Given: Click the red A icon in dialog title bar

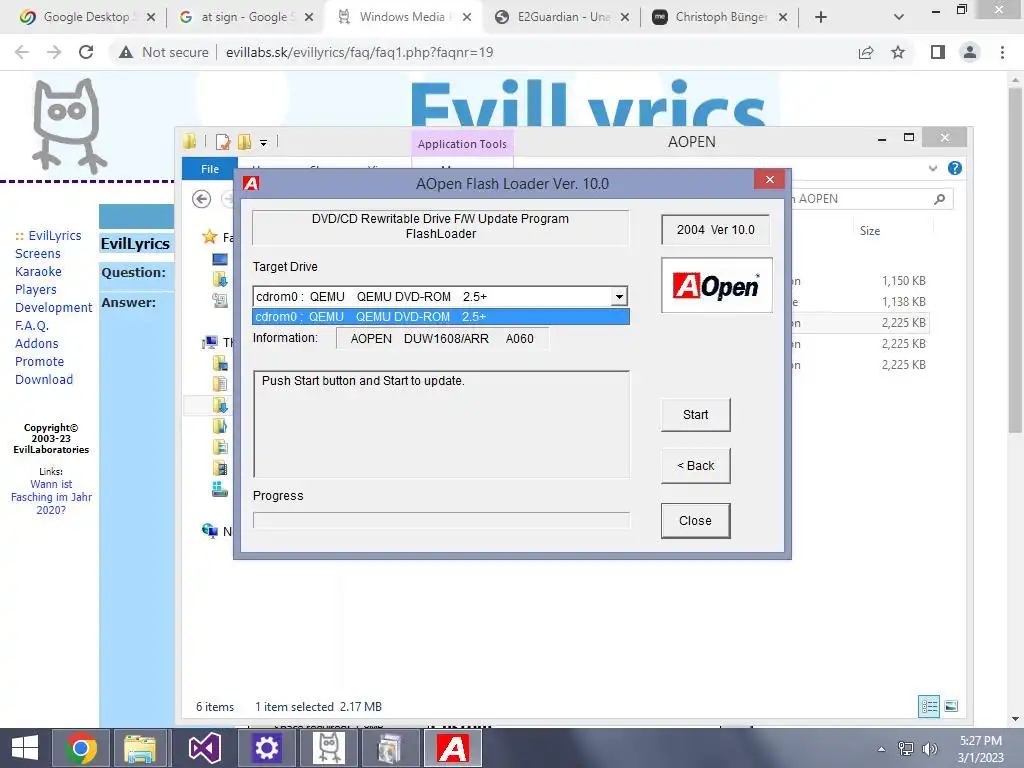Looking at the screenshot, I should click(x=251, y=184).
